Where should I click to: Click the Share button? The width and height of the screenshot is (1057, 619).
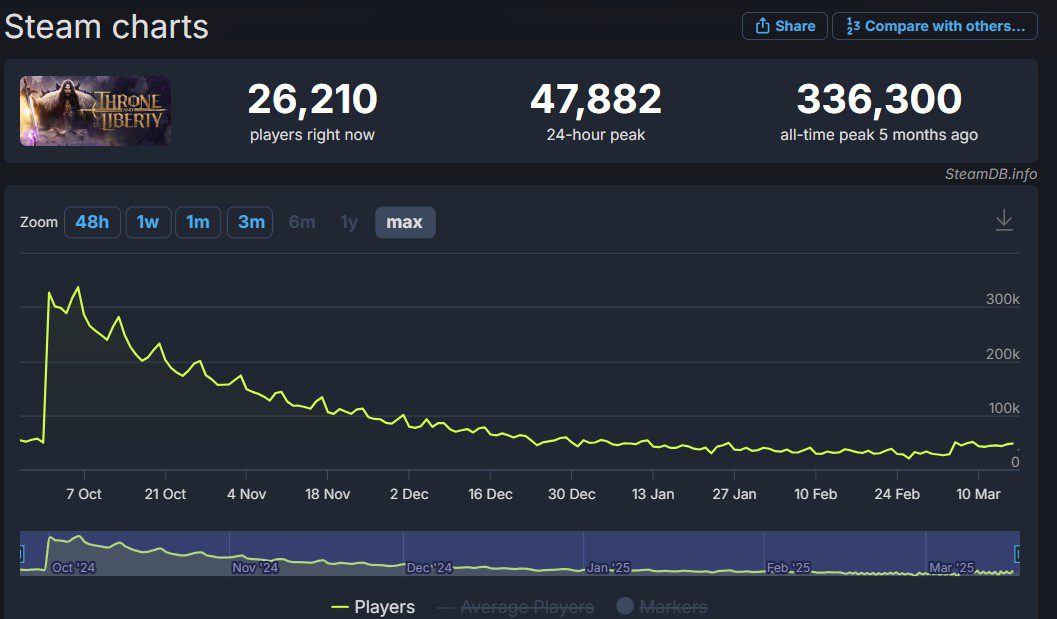point(785,26)
